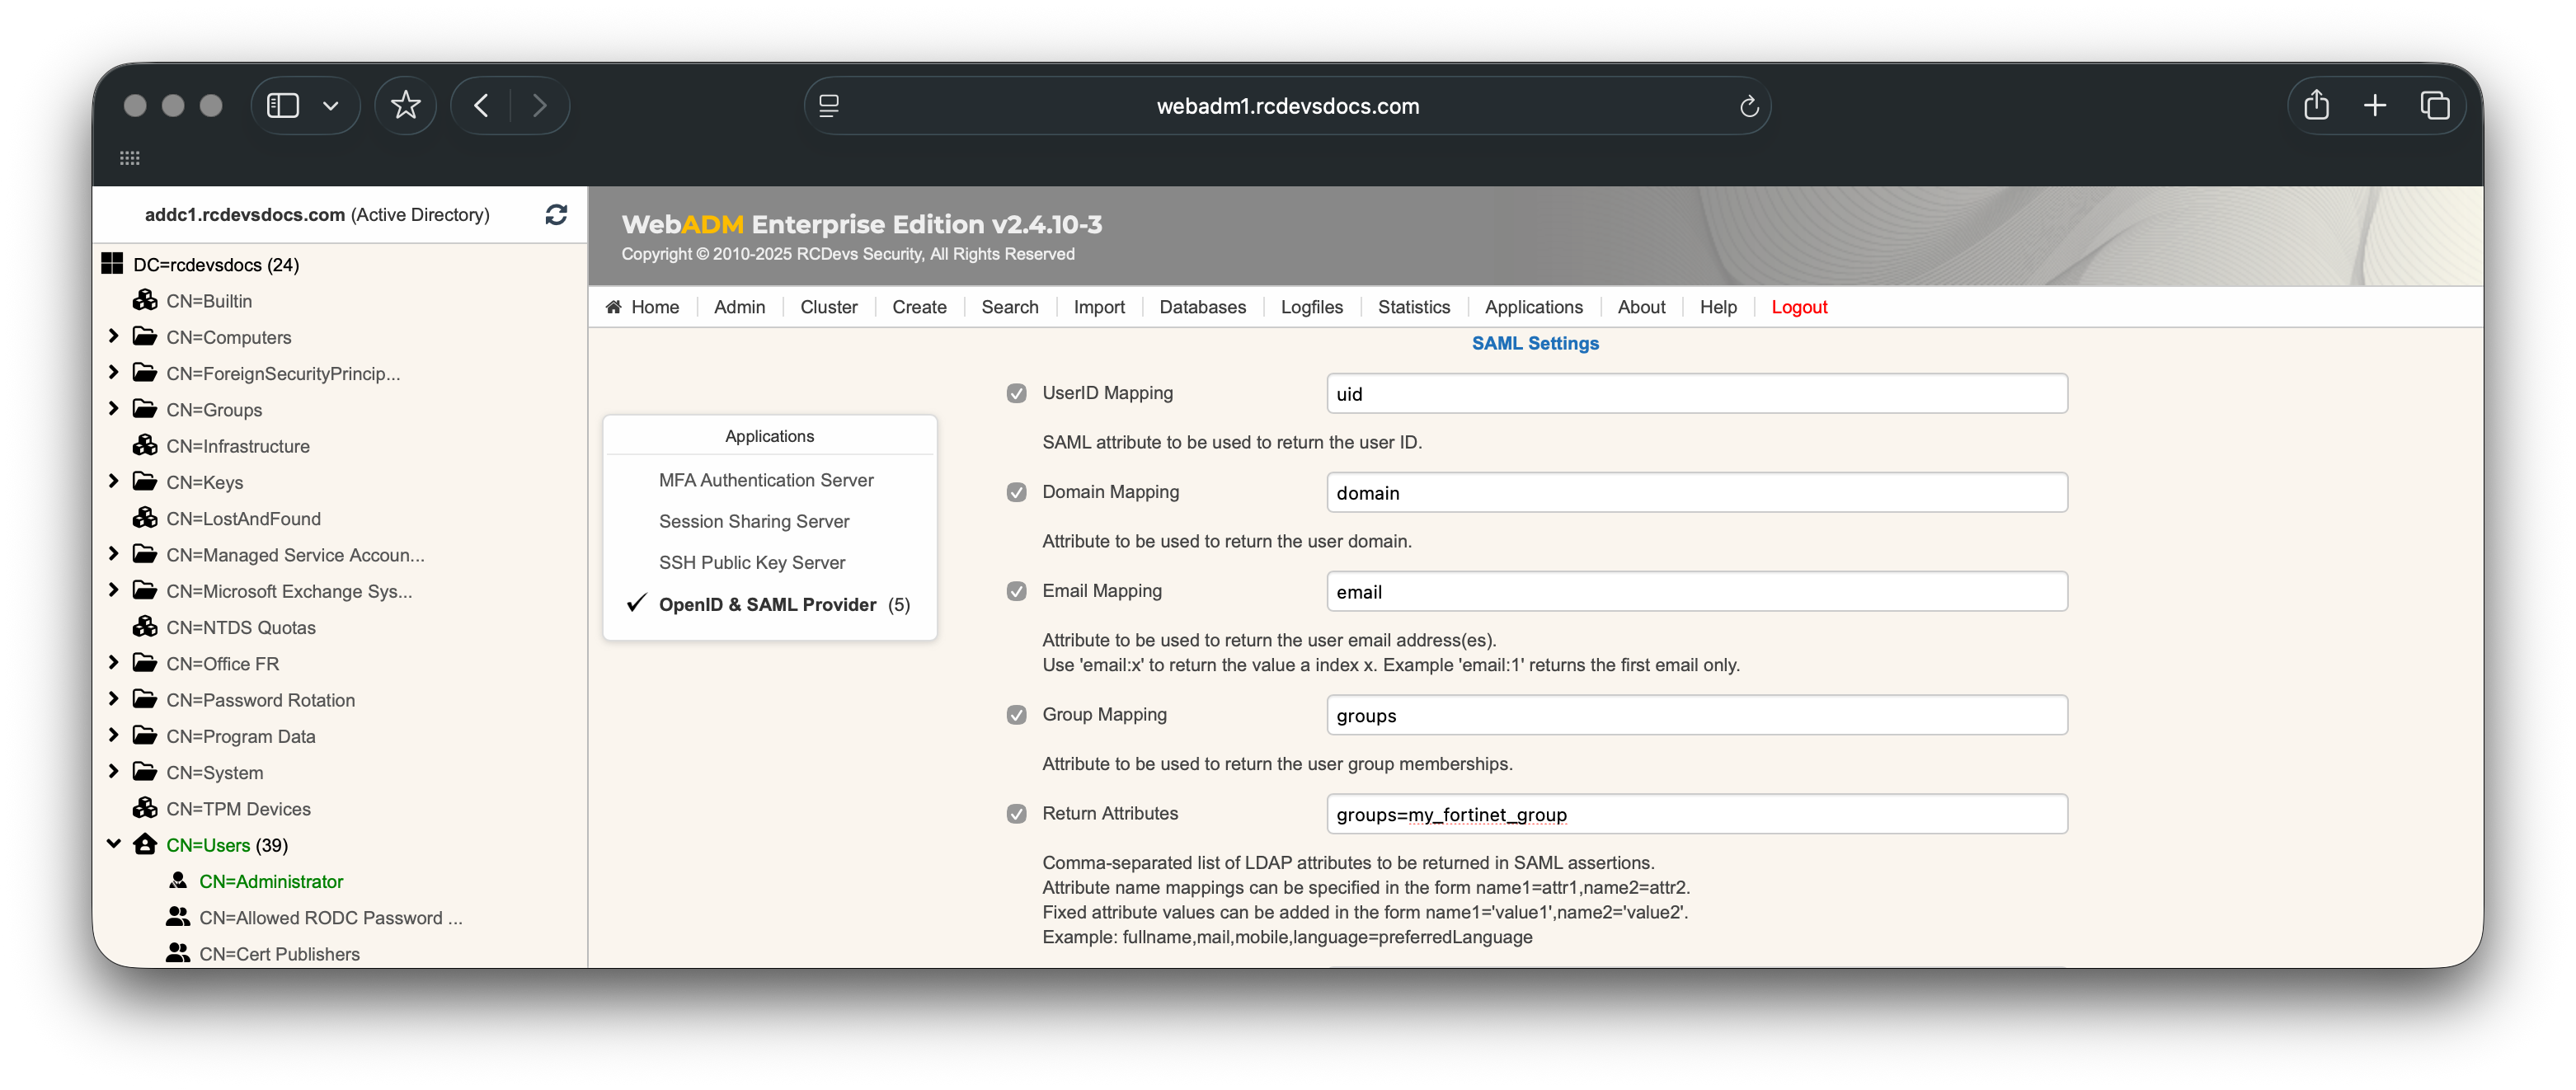Viewport: 2576px width, 1090px height.
Task: Click the Safari bookmark star icon
Action: click(405, 105)
